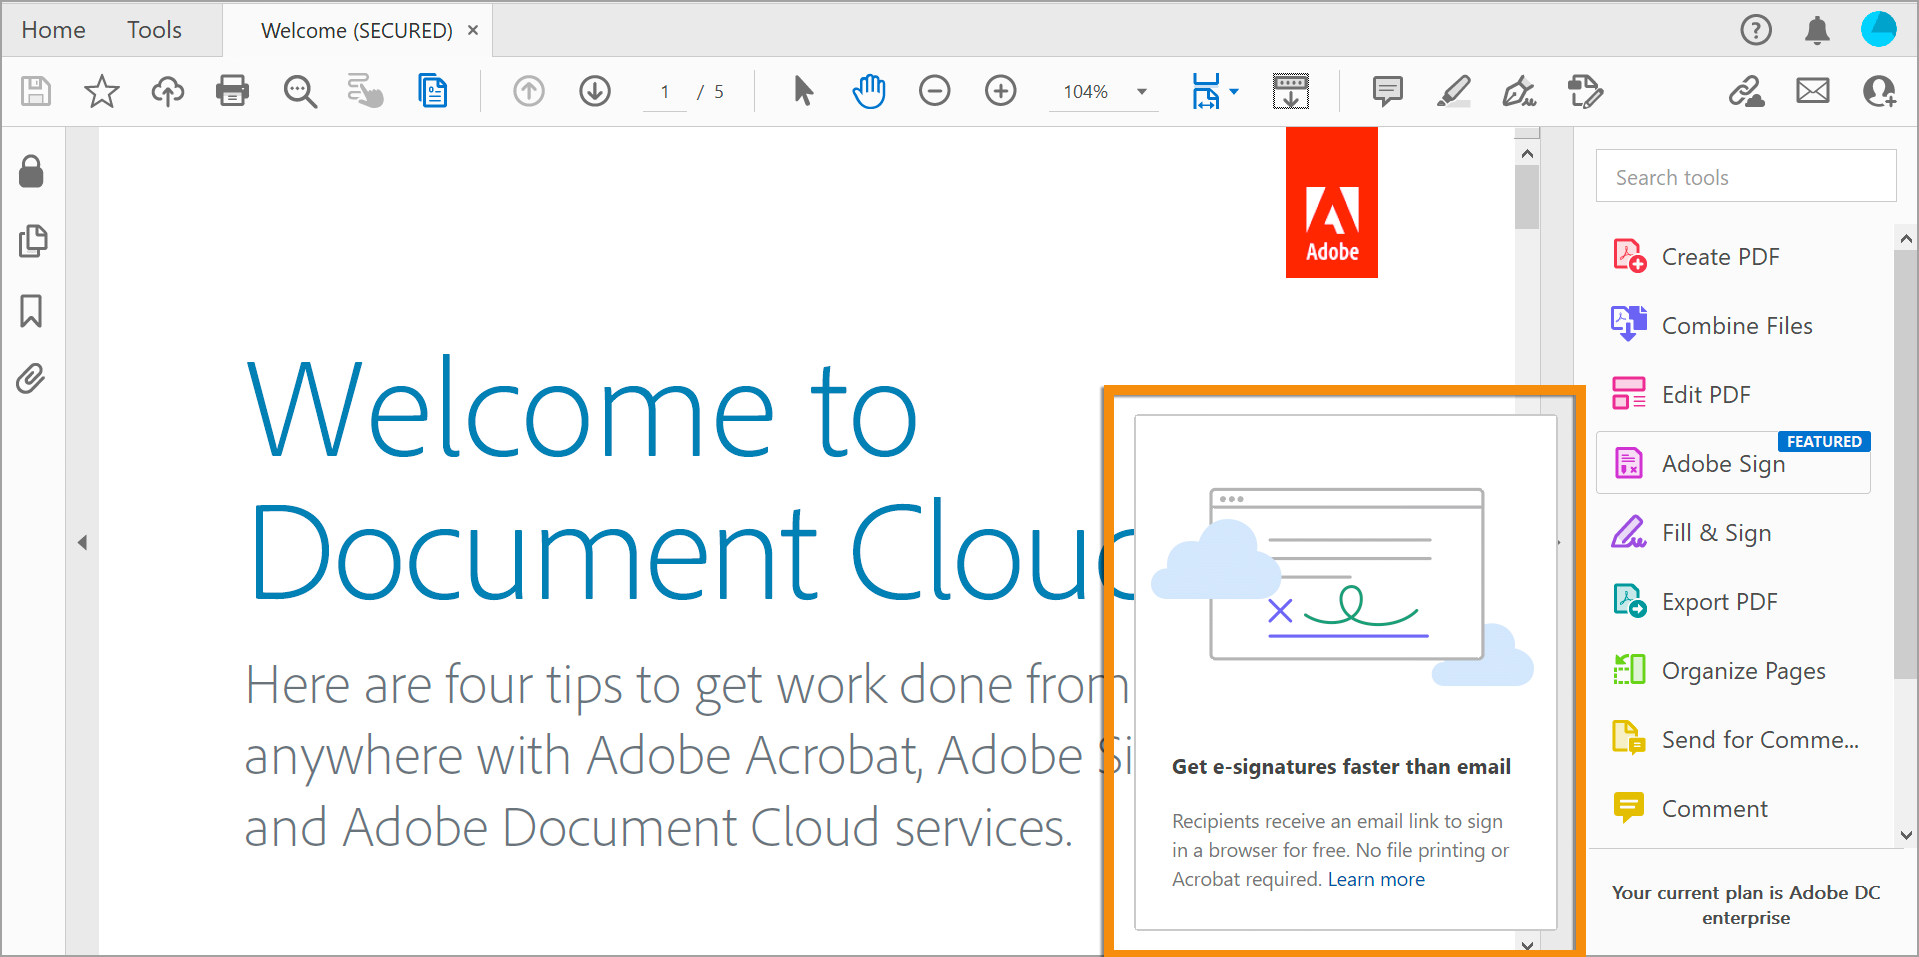The height and width of the screenshot is (957, 1919).
Task: Open the Add comment sticky note tool
Action: tap(1387, 91)
